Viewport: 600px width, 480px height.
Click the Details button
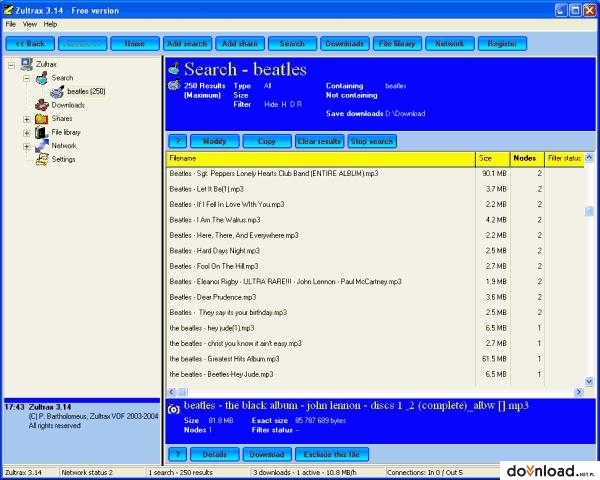pyautogui.click(x=215, y=454)
